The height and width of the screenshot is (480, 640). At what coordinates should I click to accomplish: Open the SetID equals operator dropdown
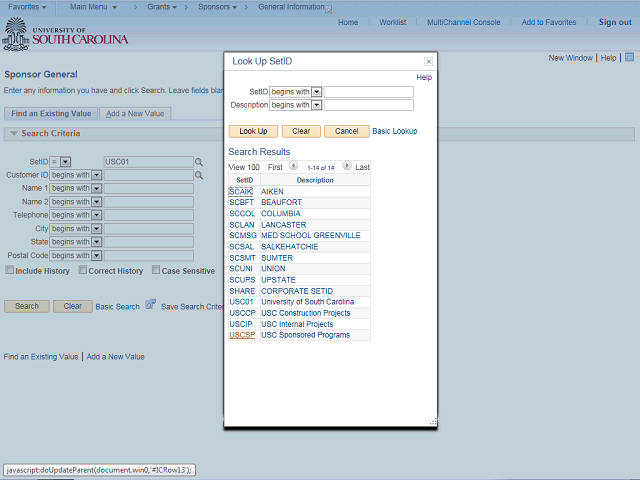tap(65, 162)
